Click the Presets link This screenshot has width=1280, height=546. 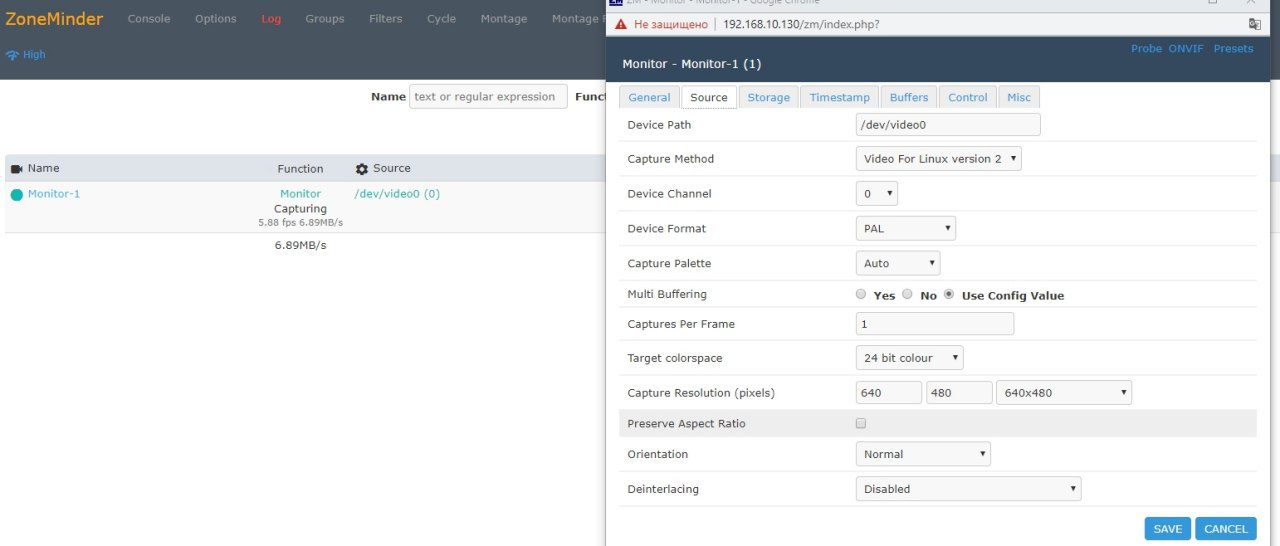(x=1233, y=49)
